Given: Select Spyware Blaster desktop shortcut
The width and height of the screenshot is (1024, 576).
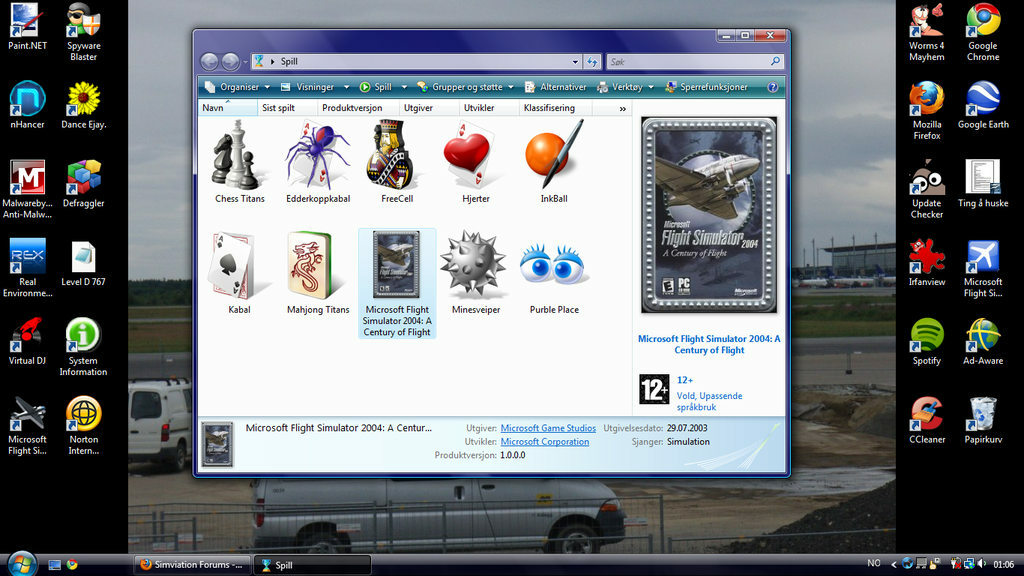Looking at the screenshot, I should click(84, 32).
